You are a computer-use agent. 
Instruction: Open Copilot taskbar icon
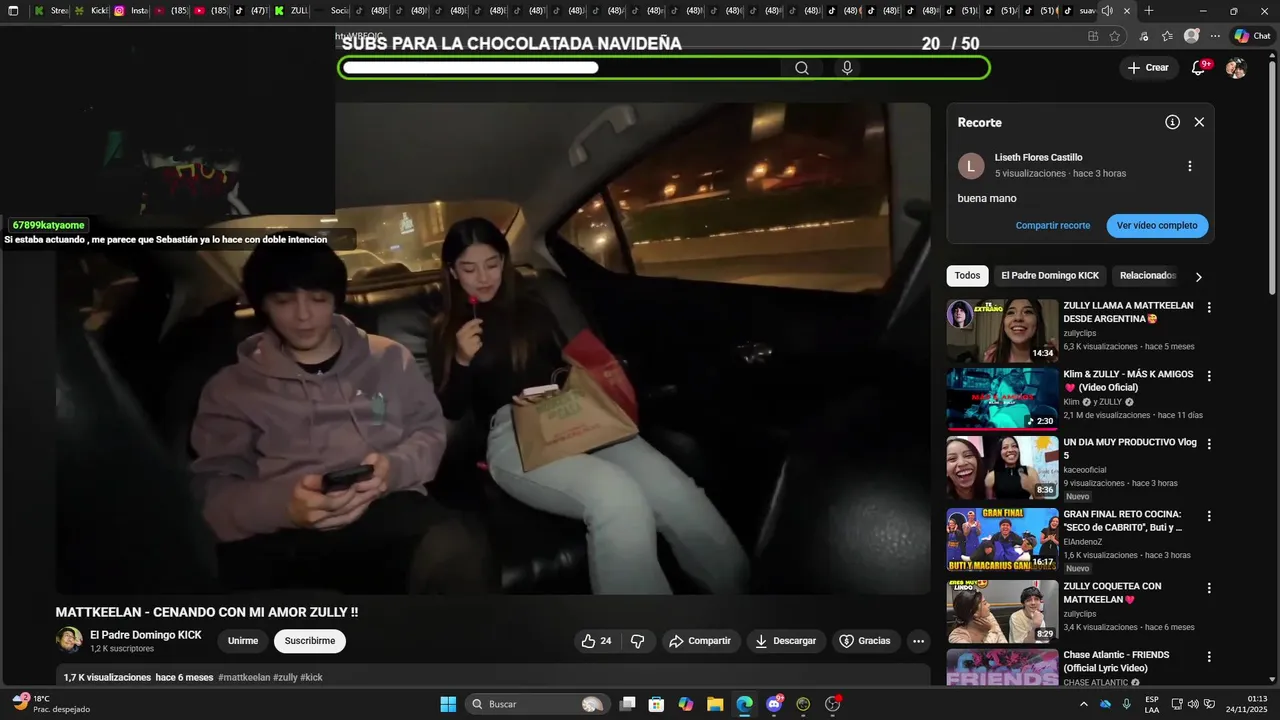685,704
